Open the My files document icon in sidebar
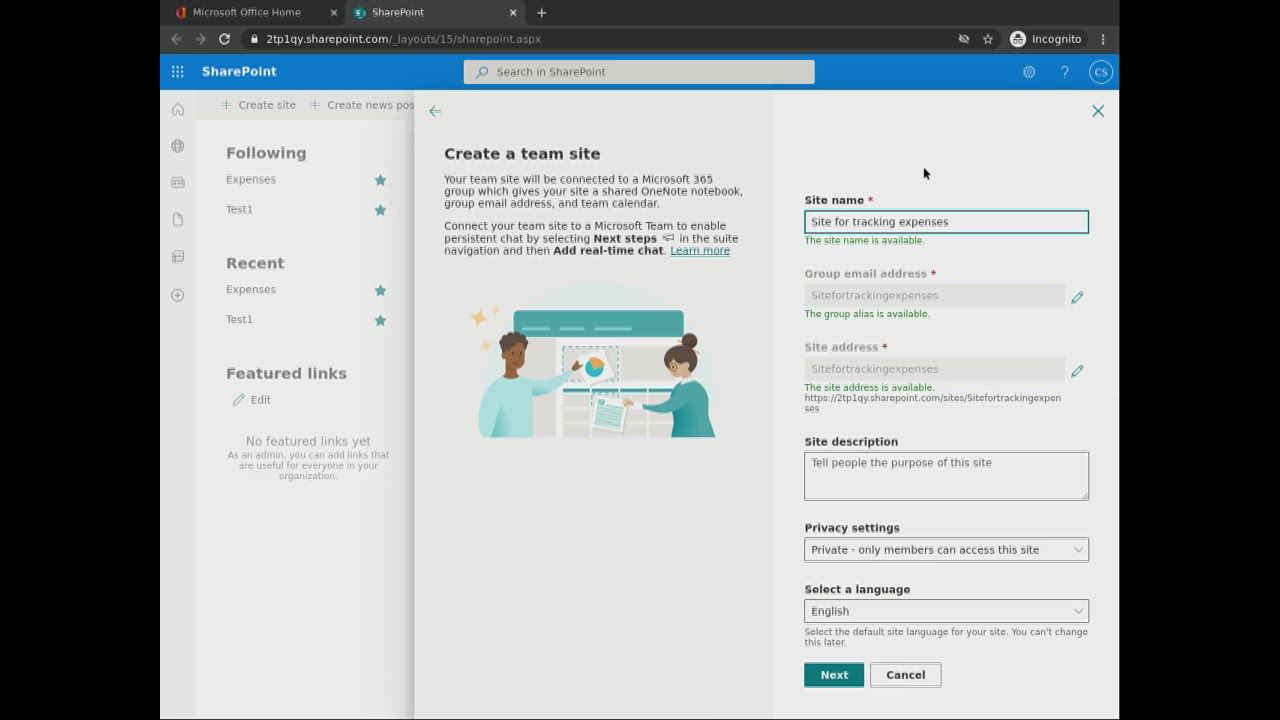 pyautogui.click(x=178, y=220)
